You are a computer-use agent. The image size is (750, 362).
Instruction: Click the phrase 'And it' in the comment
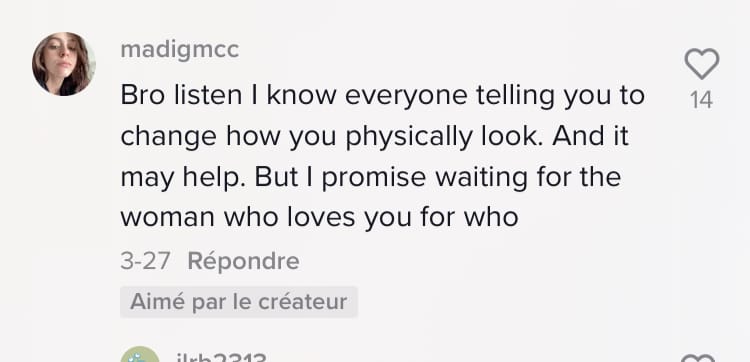click(590, 136)
